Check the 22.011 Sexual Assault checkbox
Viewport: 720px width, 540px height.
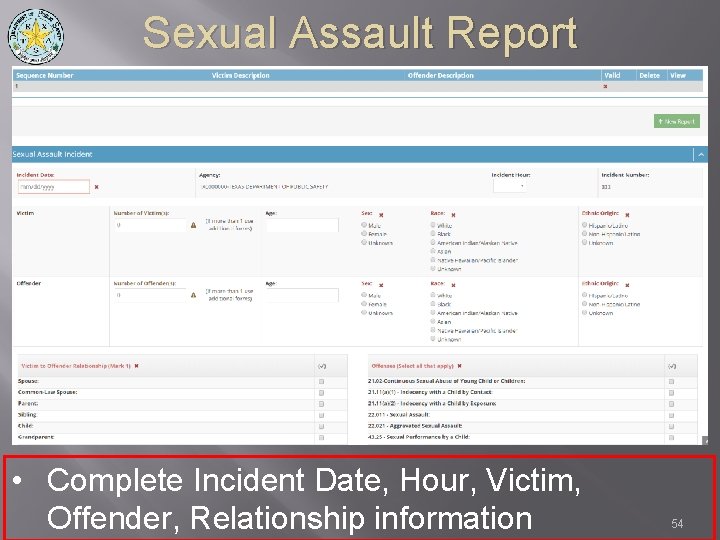coord(671,416)
